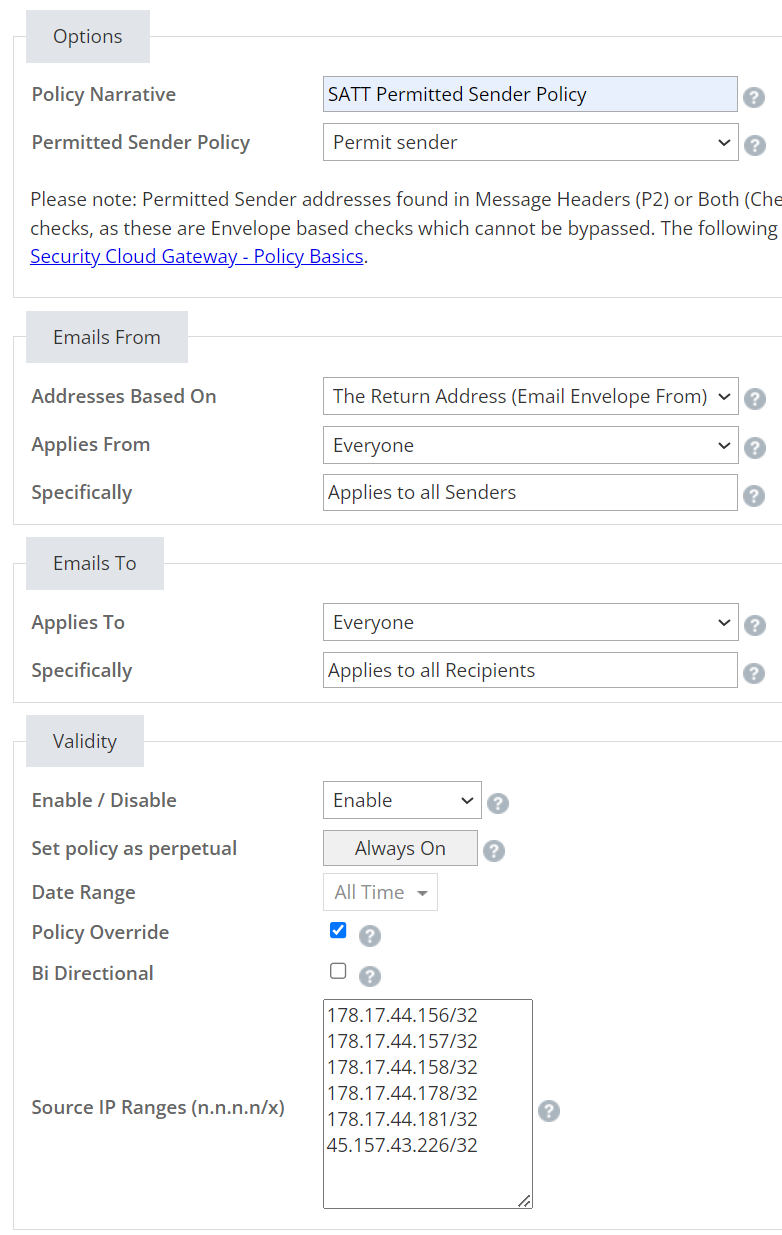The height and width of the screenshot is (1235, 782).
Task: Open help for Policy Narrative field
Action: coord(754,97)
